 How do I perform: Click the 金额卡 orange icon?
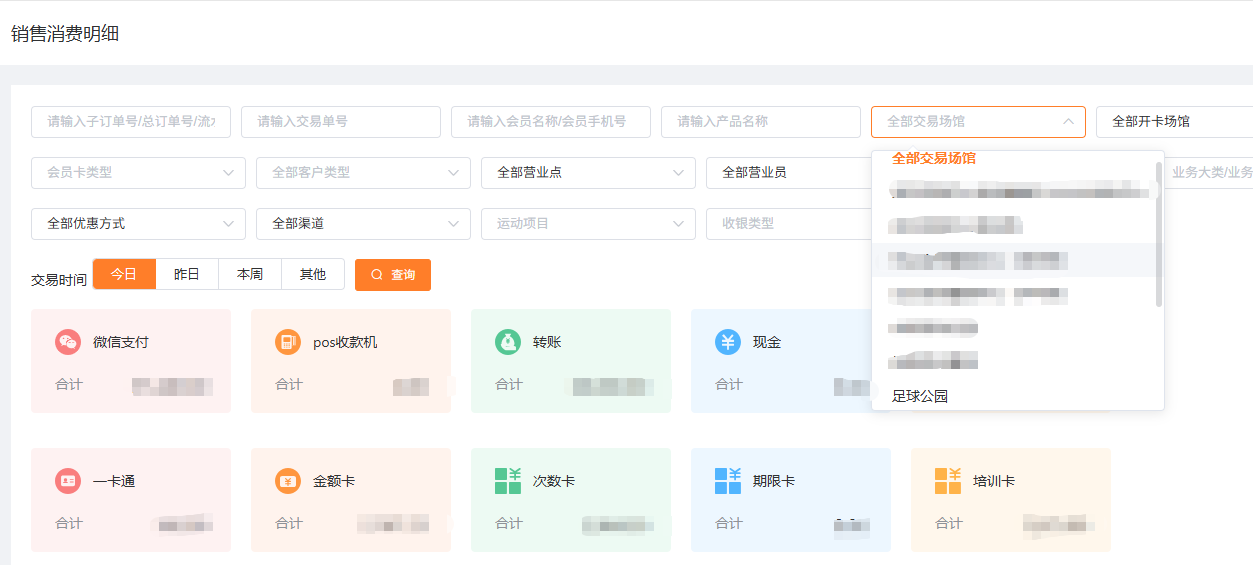click(x=288, y=481)
